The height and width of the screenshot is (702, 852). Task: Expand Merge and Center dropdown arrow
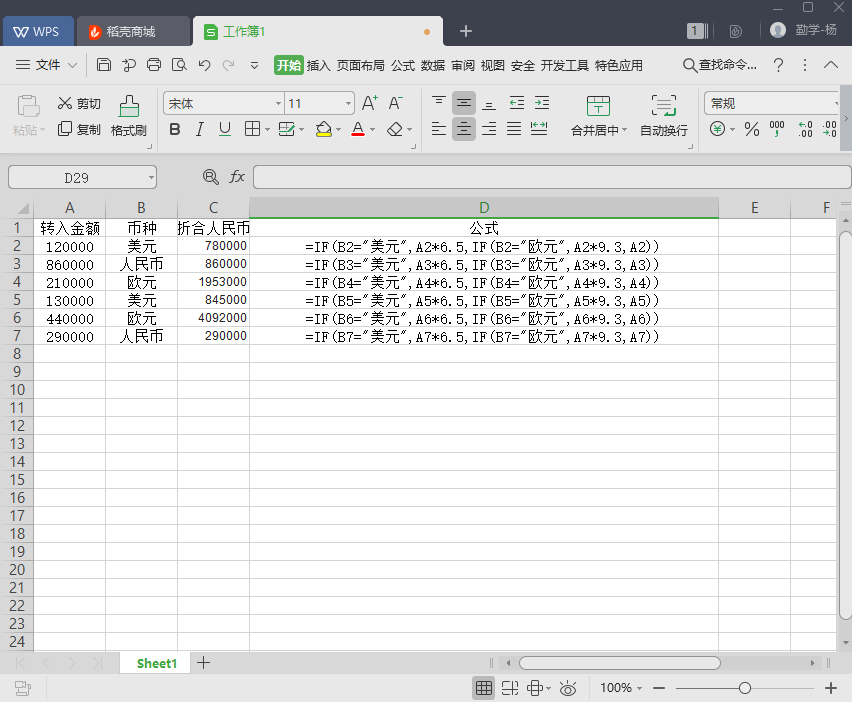point(624,130)
